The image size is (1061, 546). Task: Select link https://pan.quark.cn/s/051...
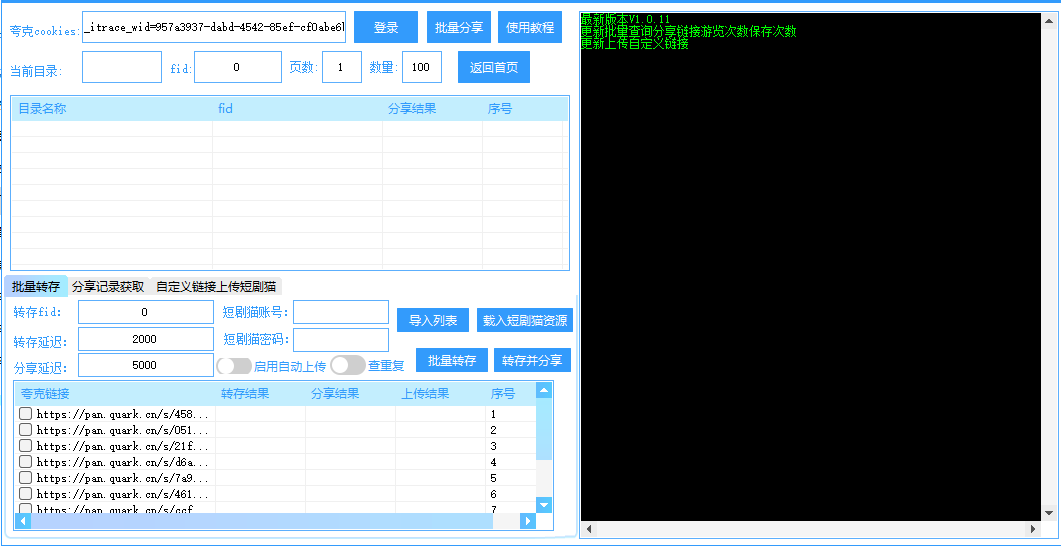tap(122, 430)
